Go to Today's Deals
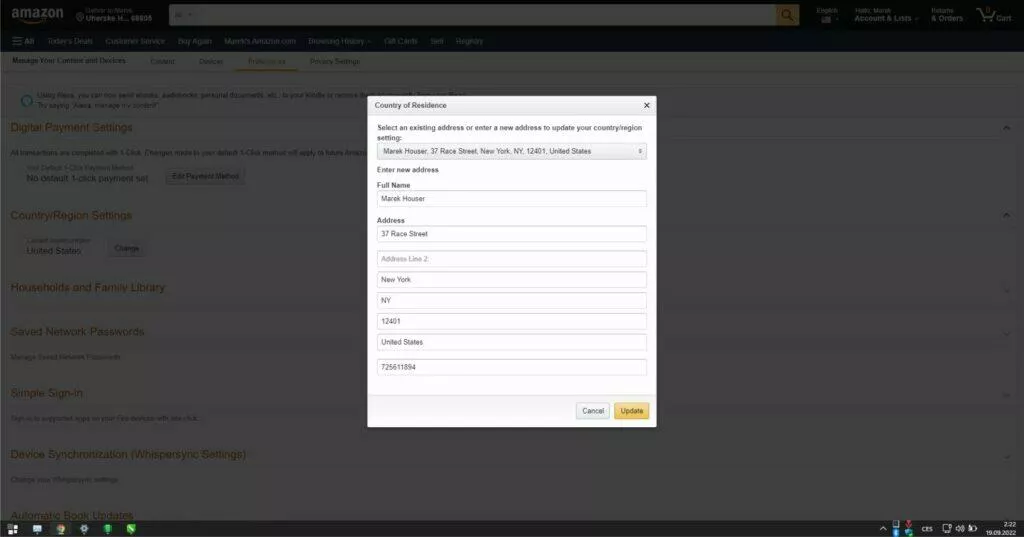This screenshot has height=537, width=1024. (x=70, y=41)
